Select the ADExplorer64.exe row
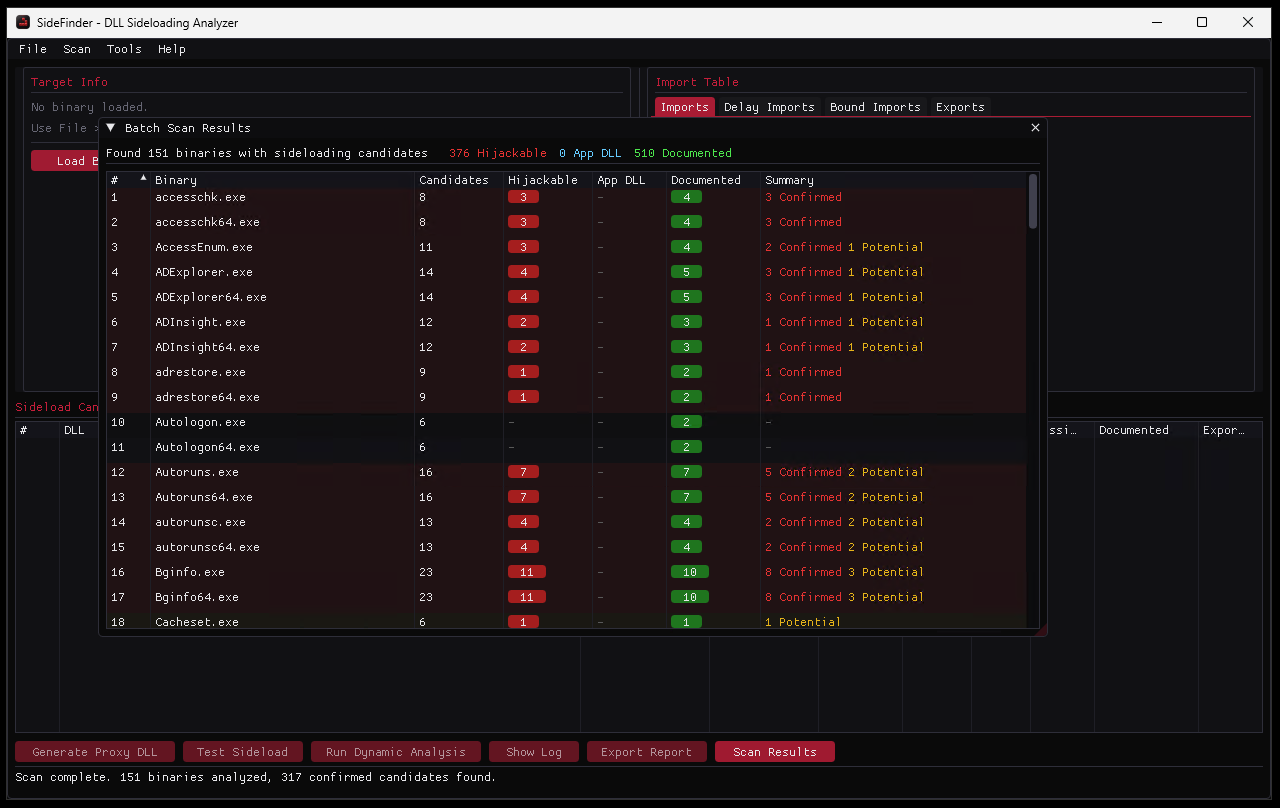This screenshot has height=808, width=1280. coord(567,297)
